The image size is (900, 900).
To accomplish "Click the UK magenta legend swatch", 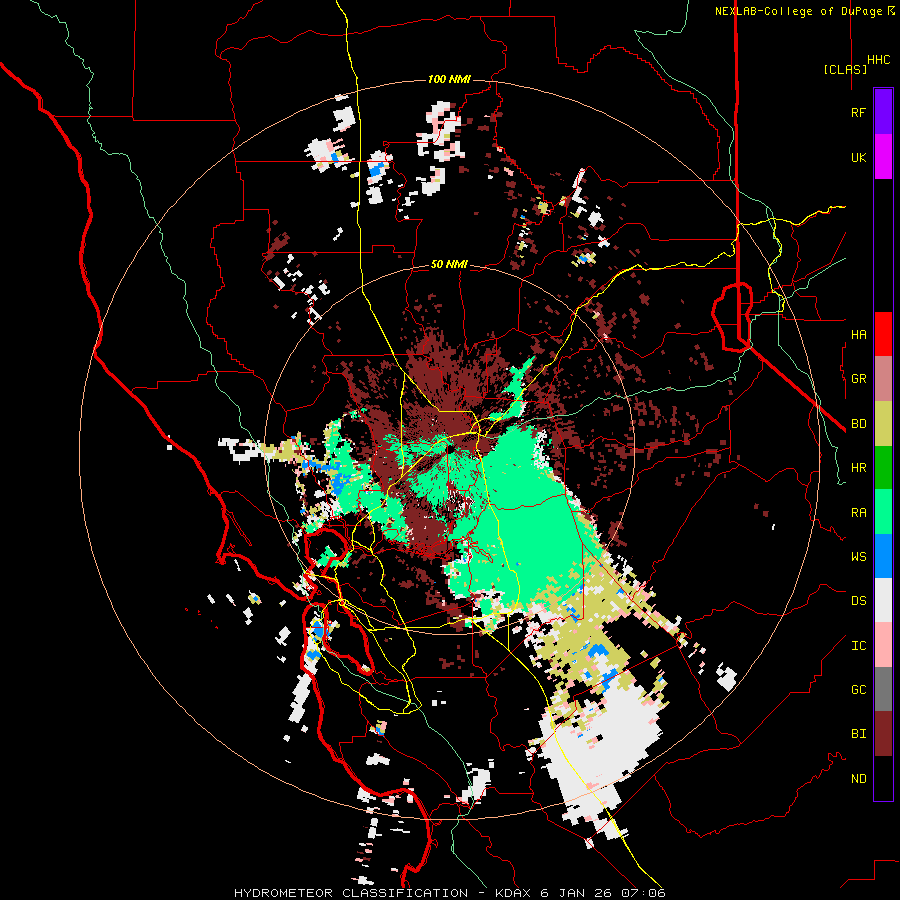I will (x=883, y=157).
